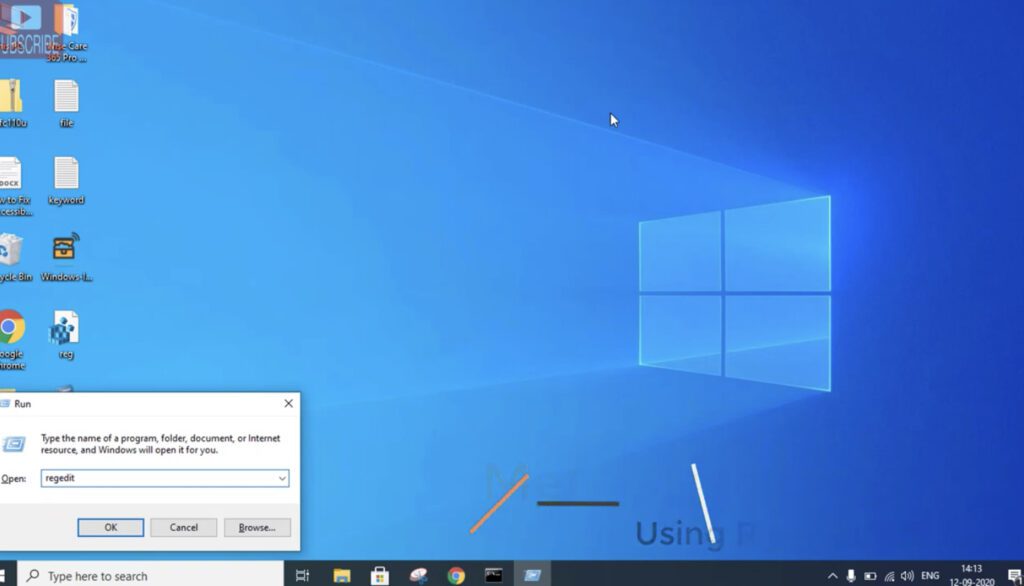Image resolution: width=1024 pixels, height=586 pixels.
Task: Open the Recycle Bin
Action: [11, 250]
